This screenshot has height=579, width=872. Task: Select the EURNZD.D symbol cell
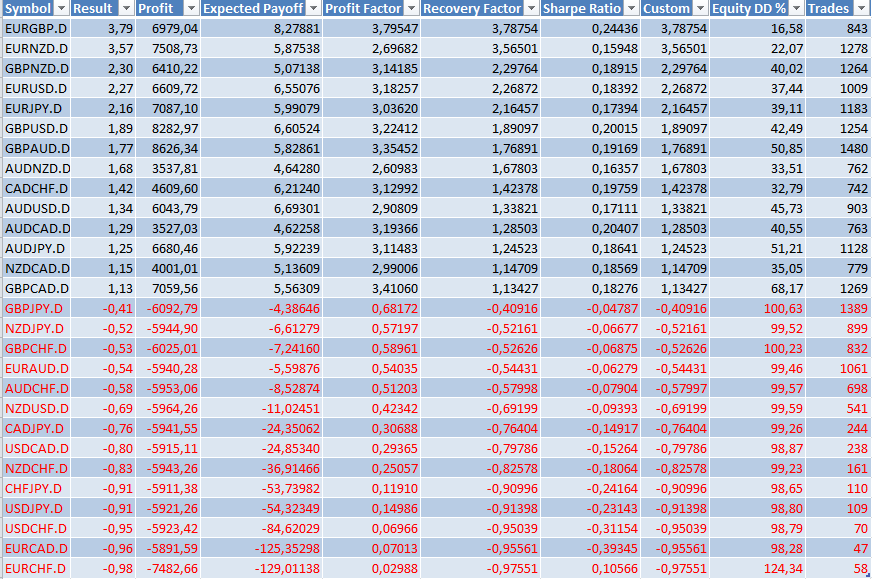click(x=36, y=48)
